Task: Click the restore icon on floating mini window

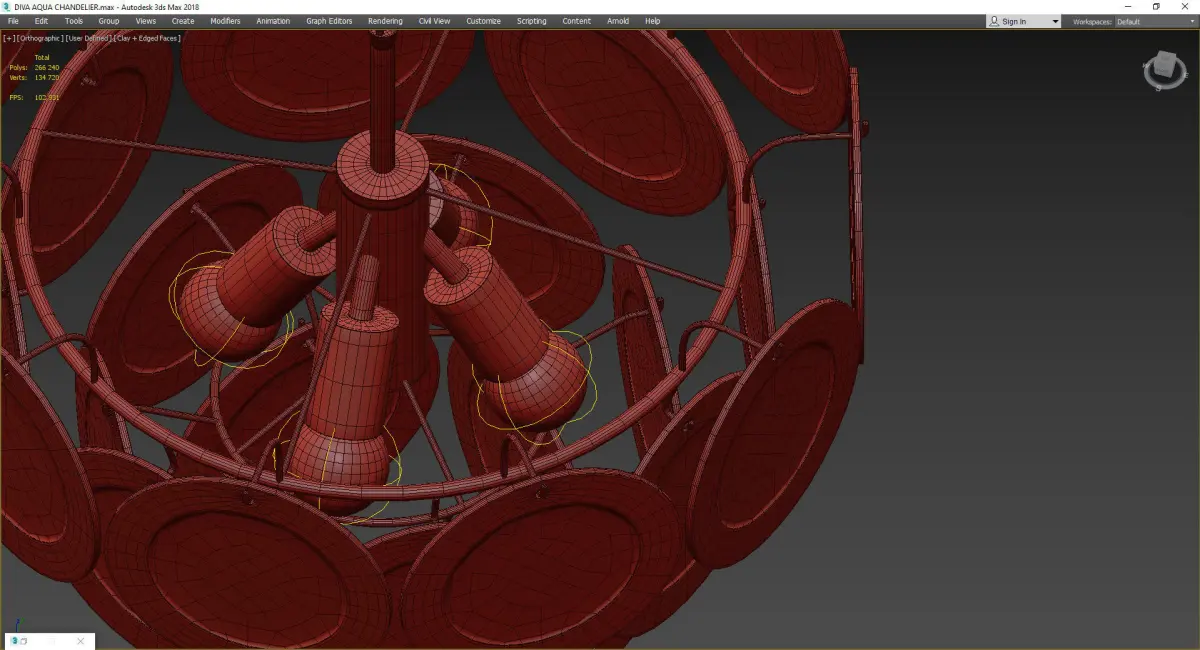Action: point(24,641)
